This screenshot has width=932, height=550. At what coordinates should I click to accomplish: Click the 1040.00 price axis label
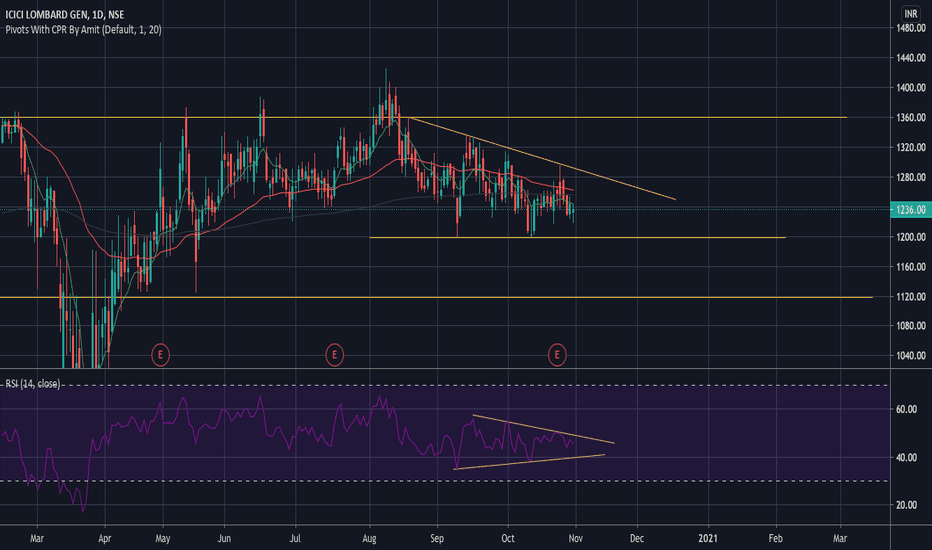[911, 356]
